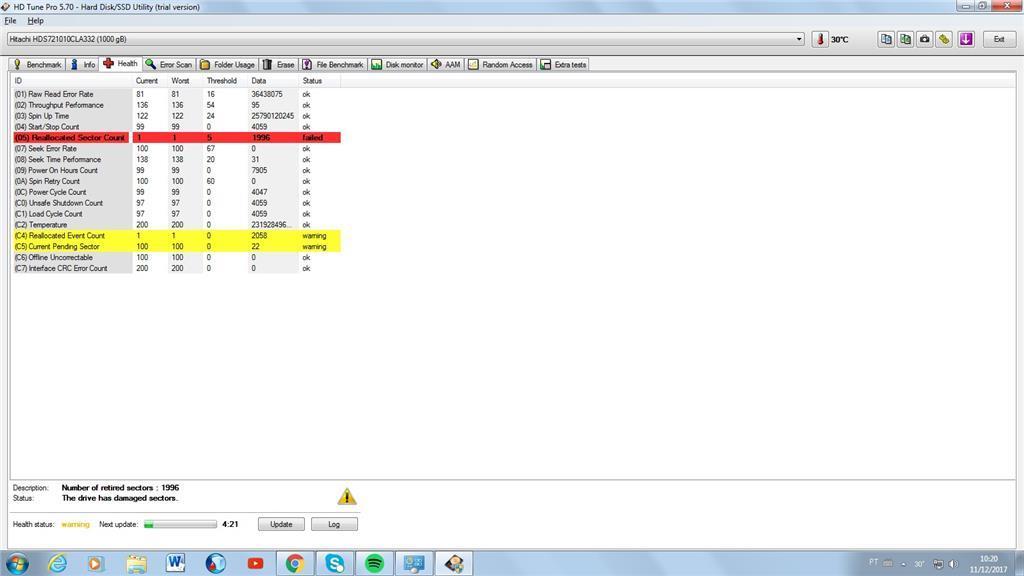This screenshot has width=1024, height=576.
Task: Take a screenshot with the camera icon
Action: (925, 39)
